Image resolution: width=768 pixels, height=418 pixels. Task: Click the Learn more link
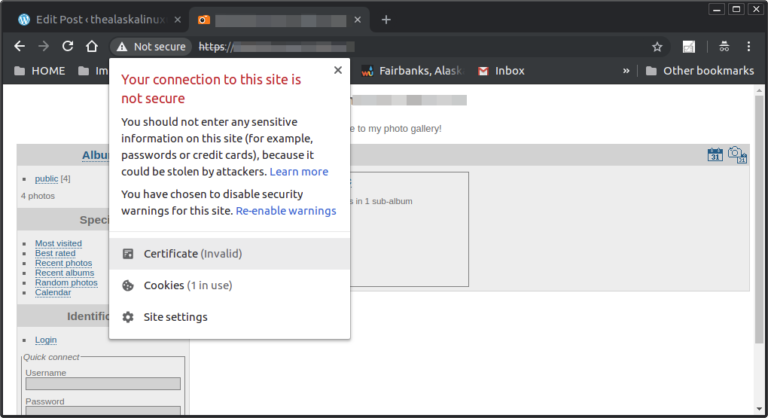coord(299,172)
